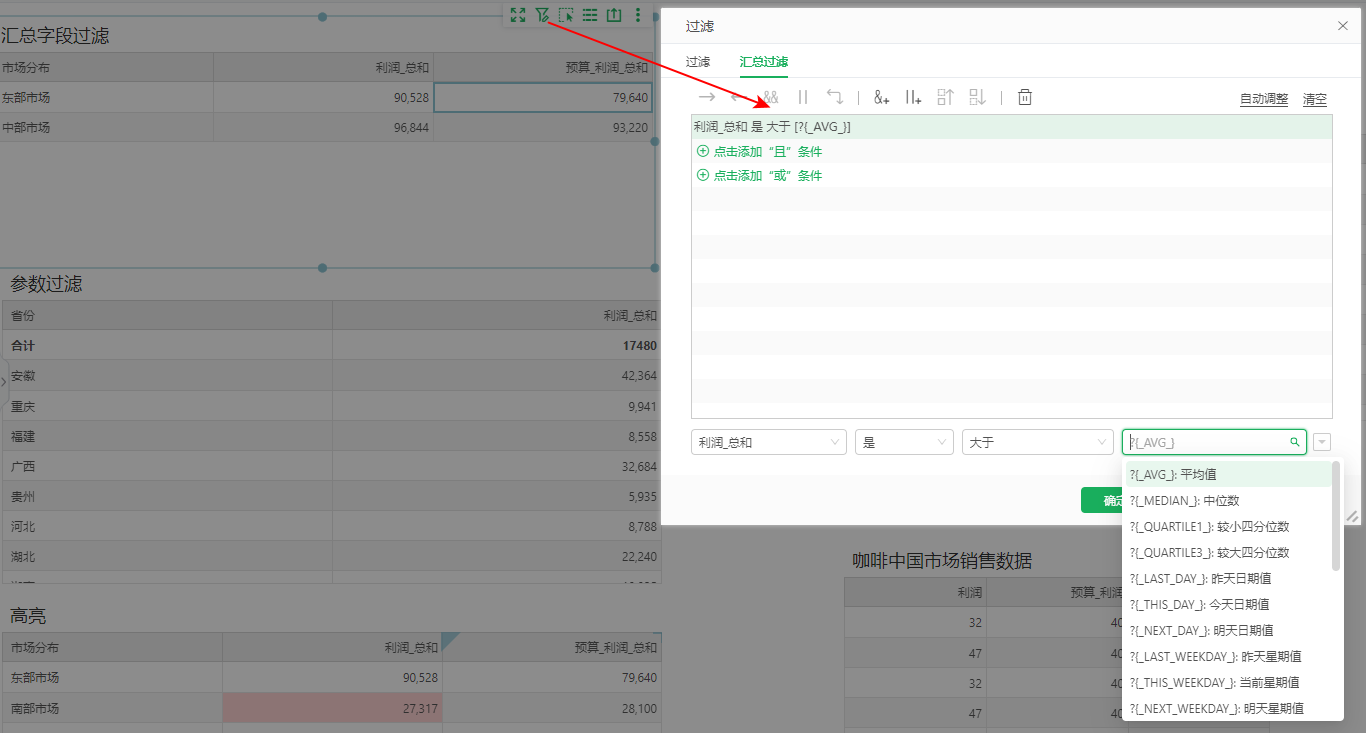Click the fullscreen expand icon above the table

(x=517, y=15)
